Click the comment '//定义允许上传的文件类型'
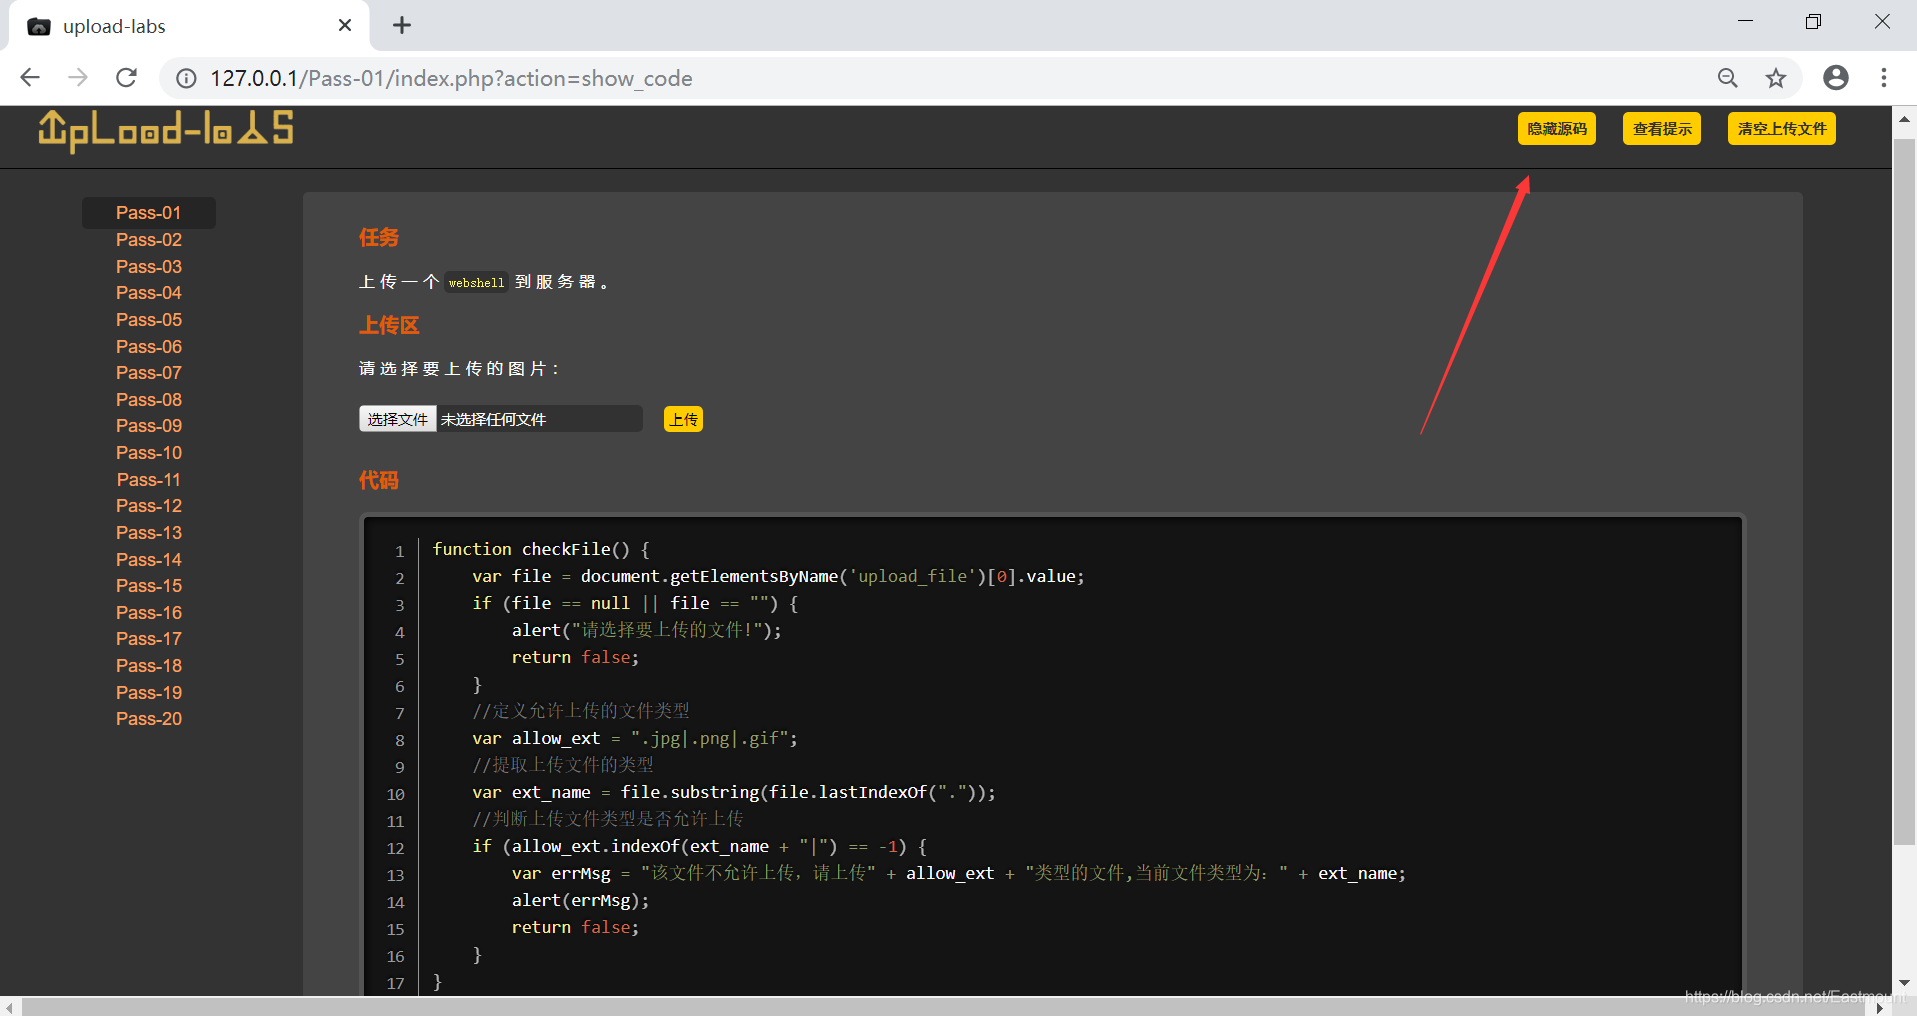 (x=581, y=711)
